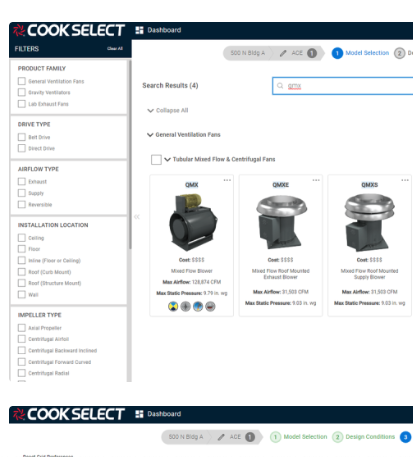
Task: Tick the Supply airflow type checkbox
Action: pos(22,193)
